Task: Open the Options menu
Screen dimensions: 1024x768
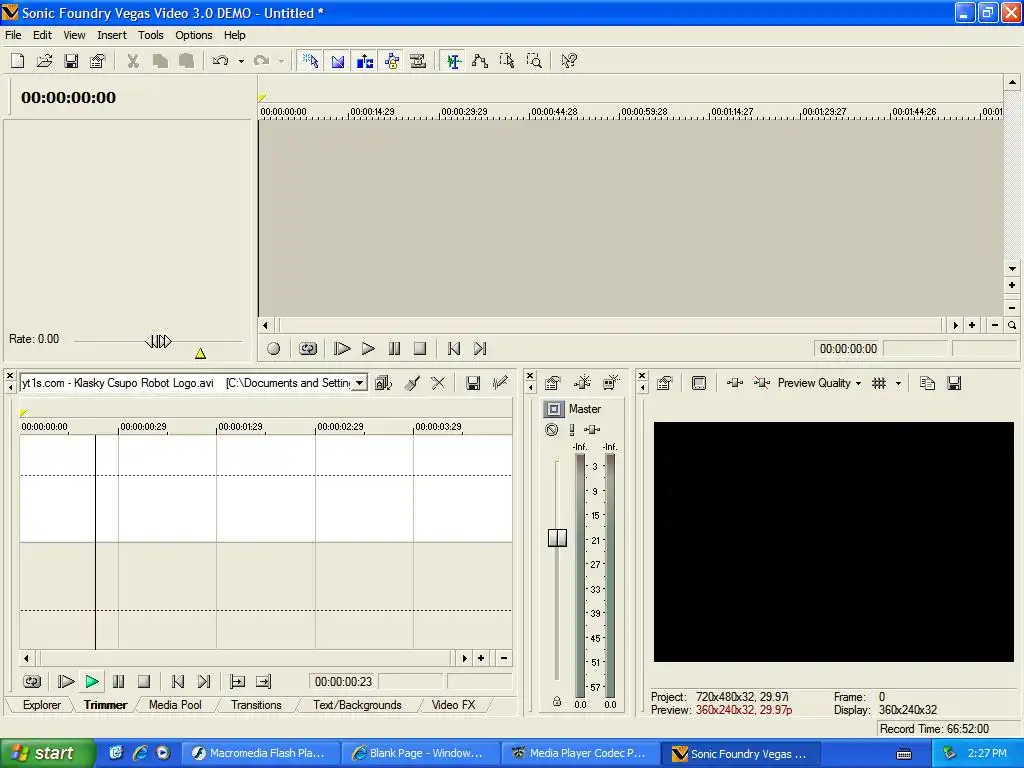Action: point(193,35)
